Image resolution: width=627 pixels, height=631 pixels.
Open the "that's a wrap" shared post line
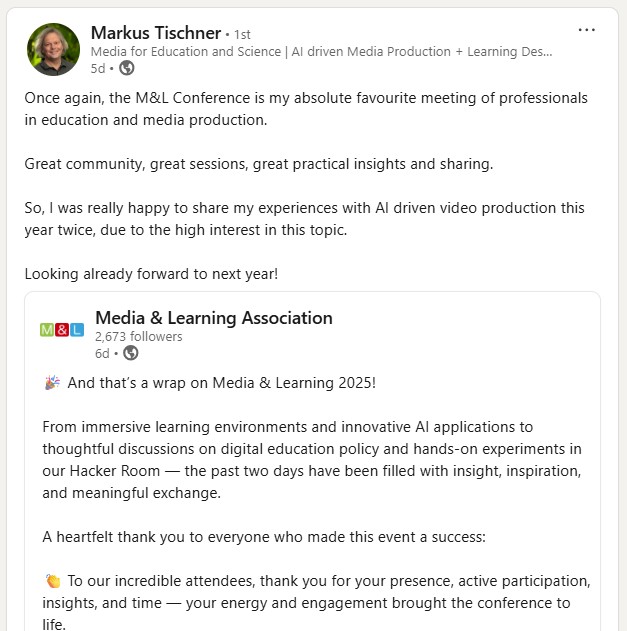(x=221, y=383)
